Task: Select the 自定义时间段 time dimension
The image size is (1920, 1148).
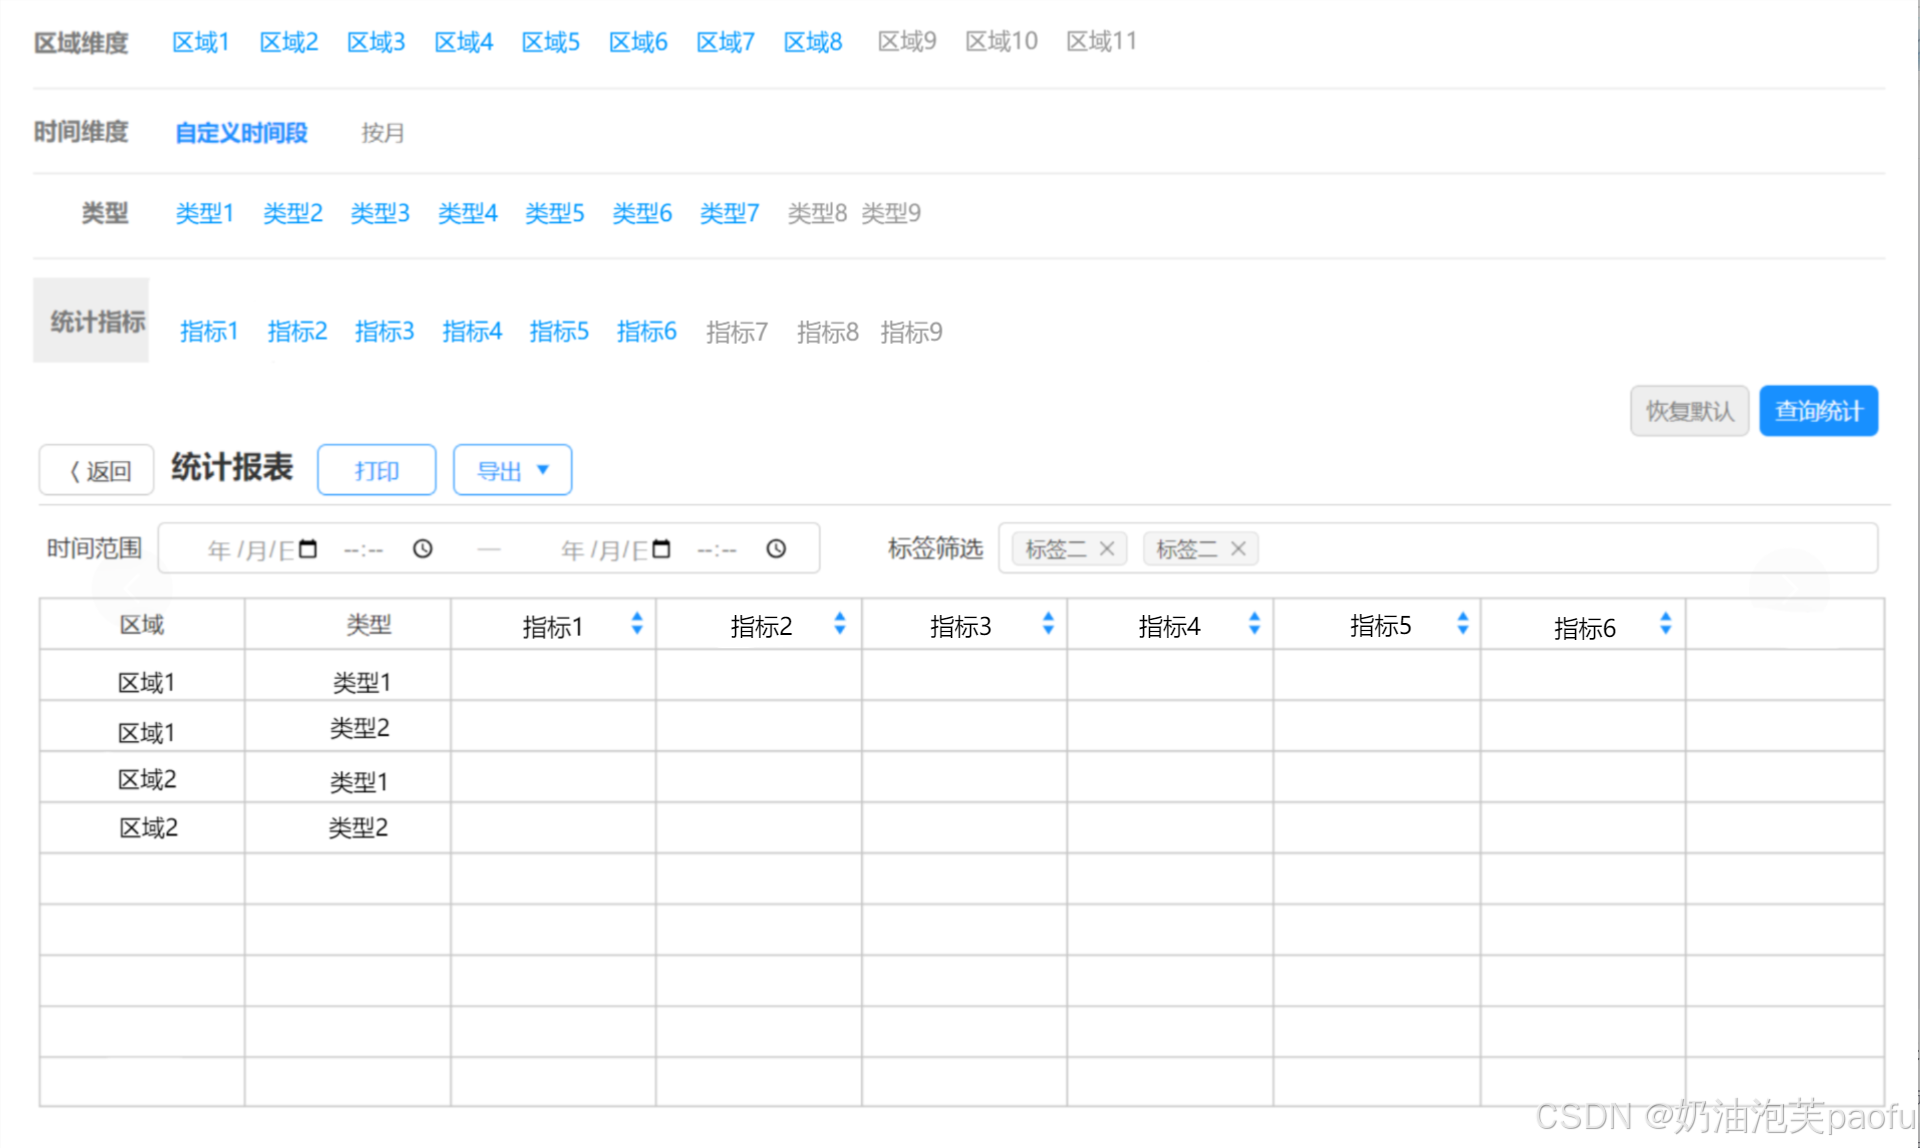Action: pos(241,132)
